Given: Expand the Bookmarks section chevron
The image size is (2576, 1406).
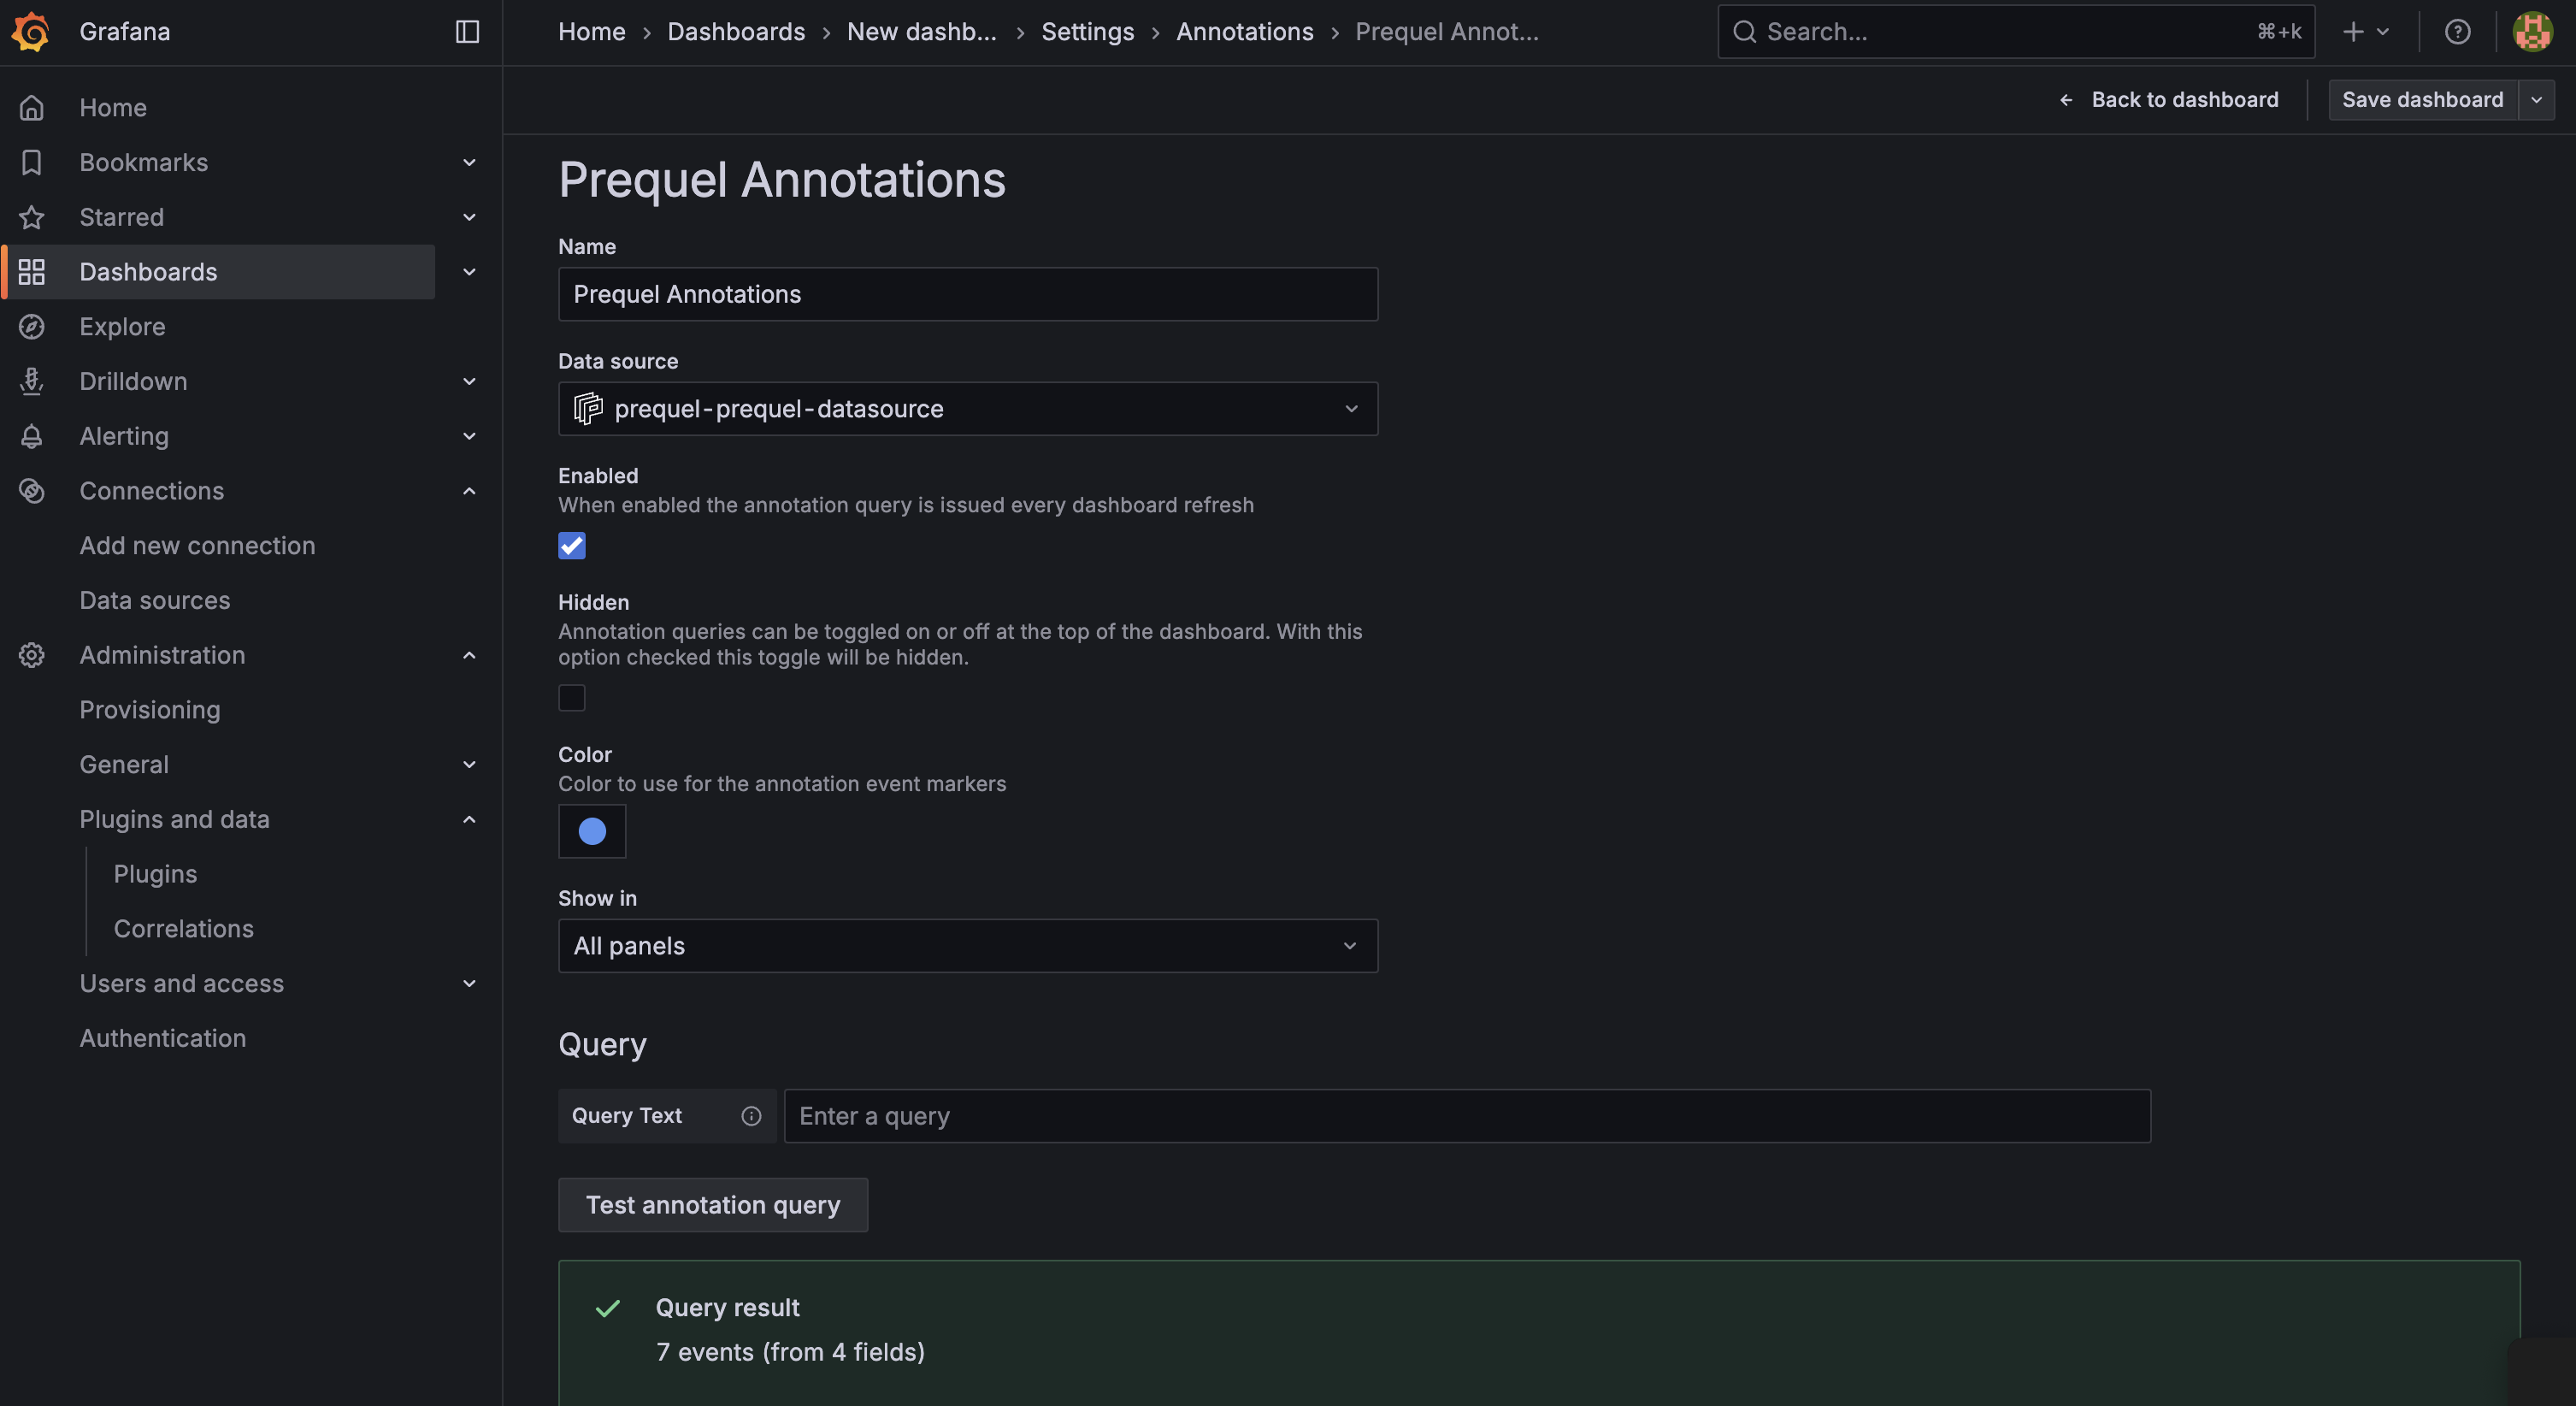Looking at the screenshot, I should point(469,162).
